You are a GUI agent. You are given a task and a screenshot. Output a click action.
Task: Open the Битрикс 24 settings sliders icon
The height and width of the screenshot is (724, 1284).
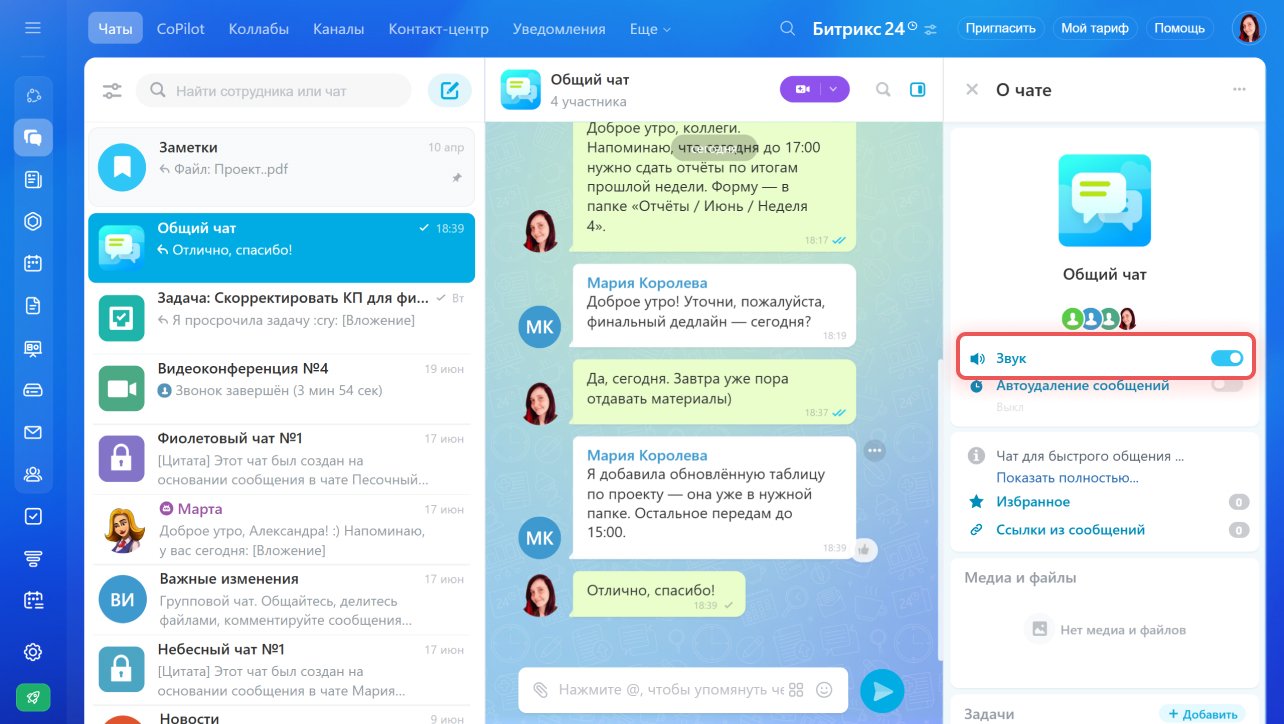(931, 29)
